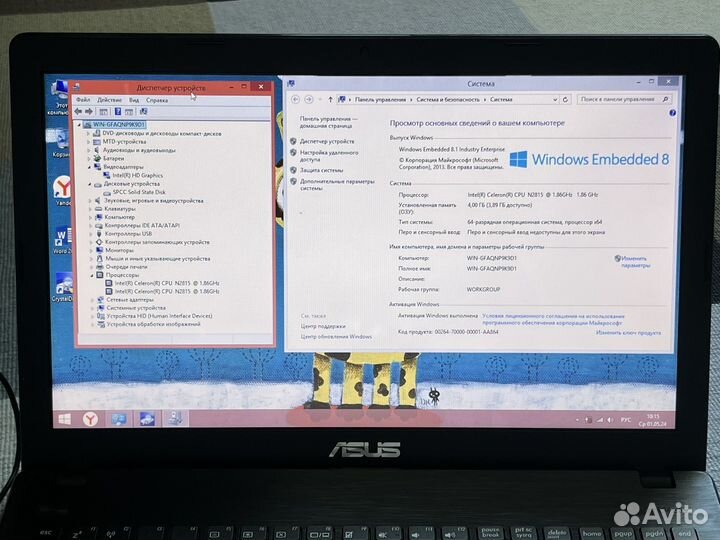Scan for hardware changes toolbar icon
Viewport: 720px width, 540px height.
(x=143, y=112)
